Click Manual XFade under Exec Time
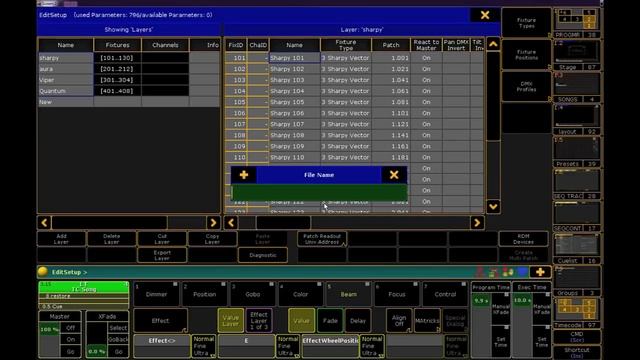 (542, 309)
